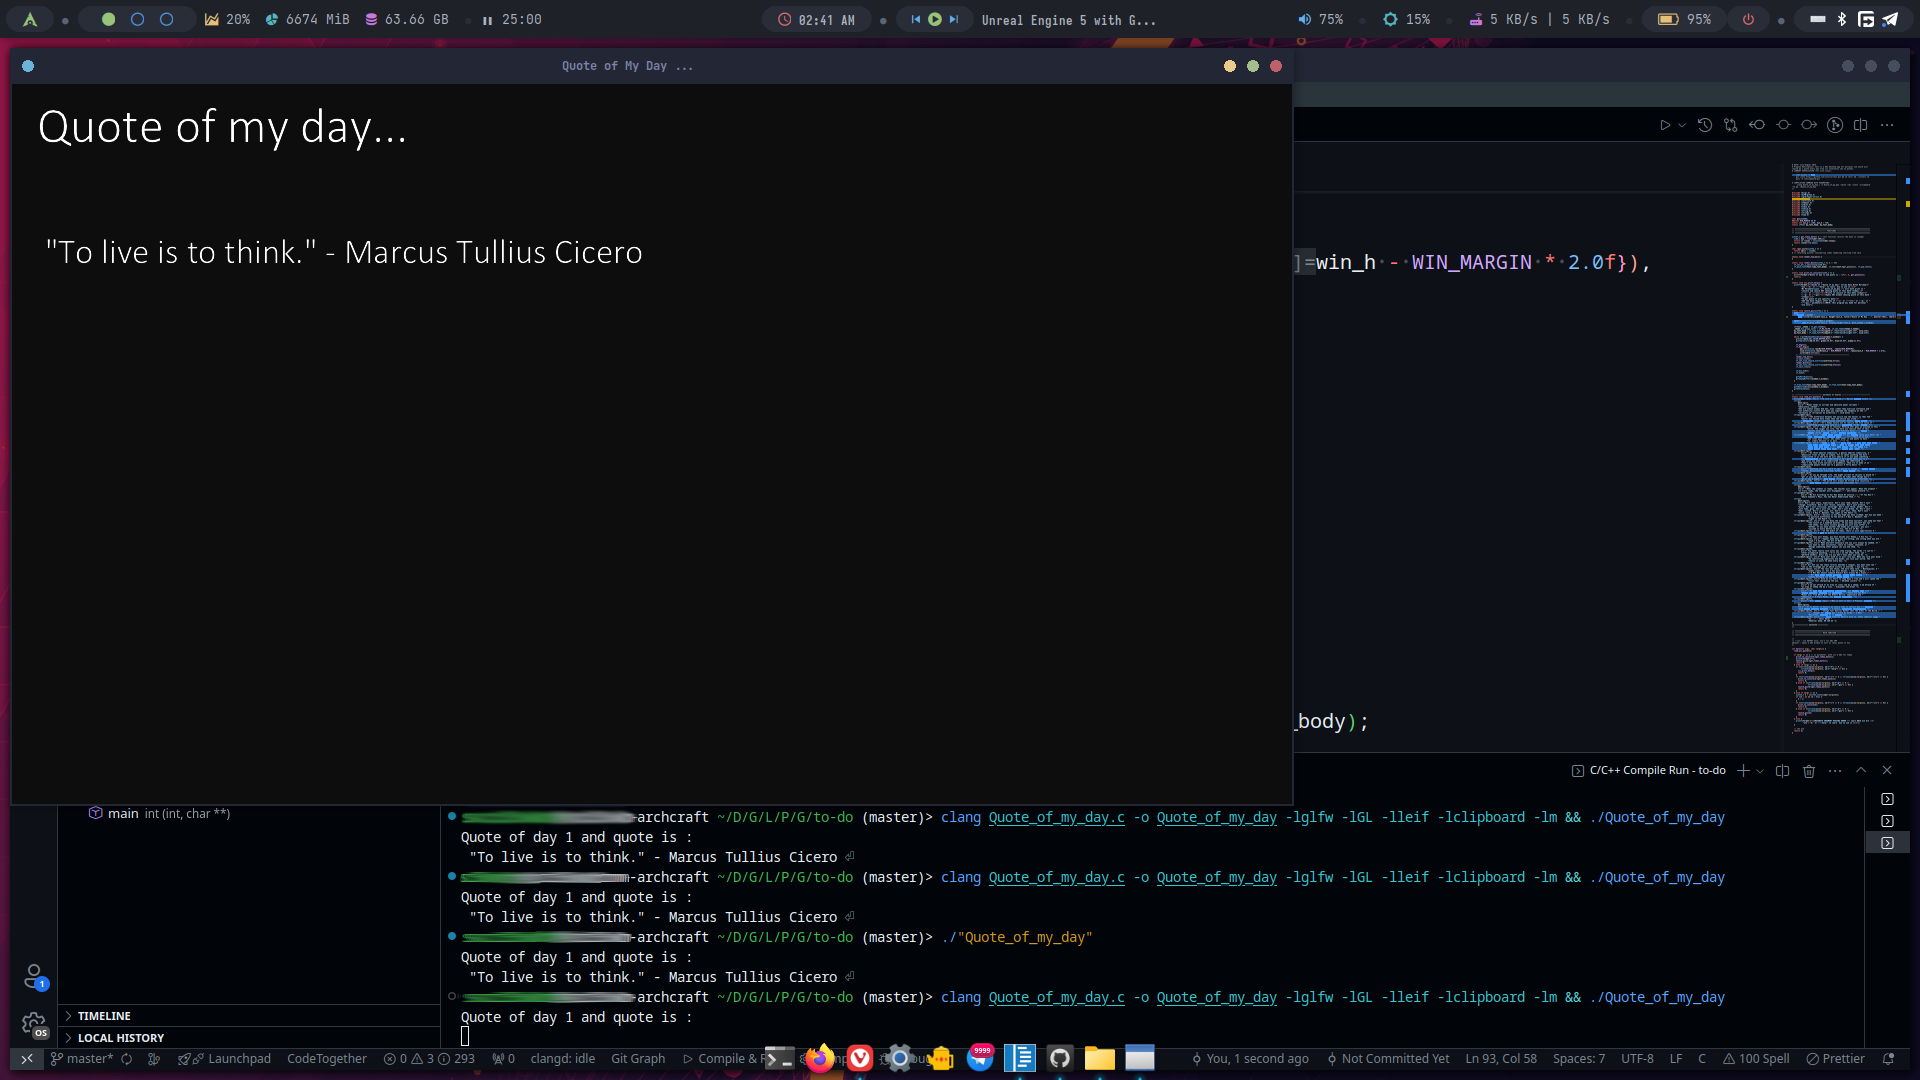Open terminal panel more options ellipsis

pyautogui.click(x=1835, y=770)
